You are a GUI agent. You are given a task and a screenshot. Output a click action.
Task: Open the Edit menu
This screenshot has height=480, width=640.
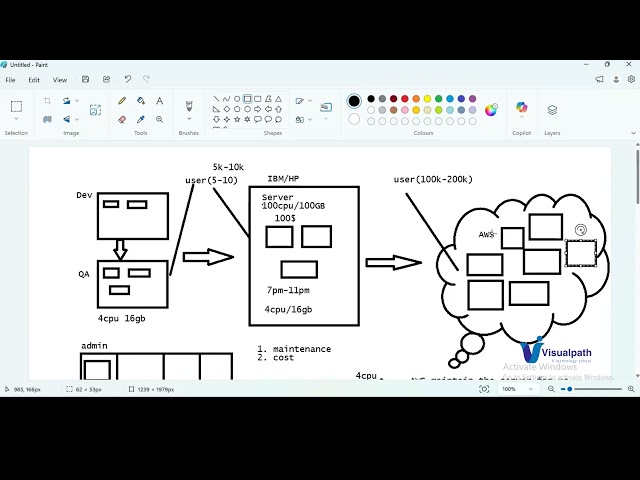(x=34, y=80)
